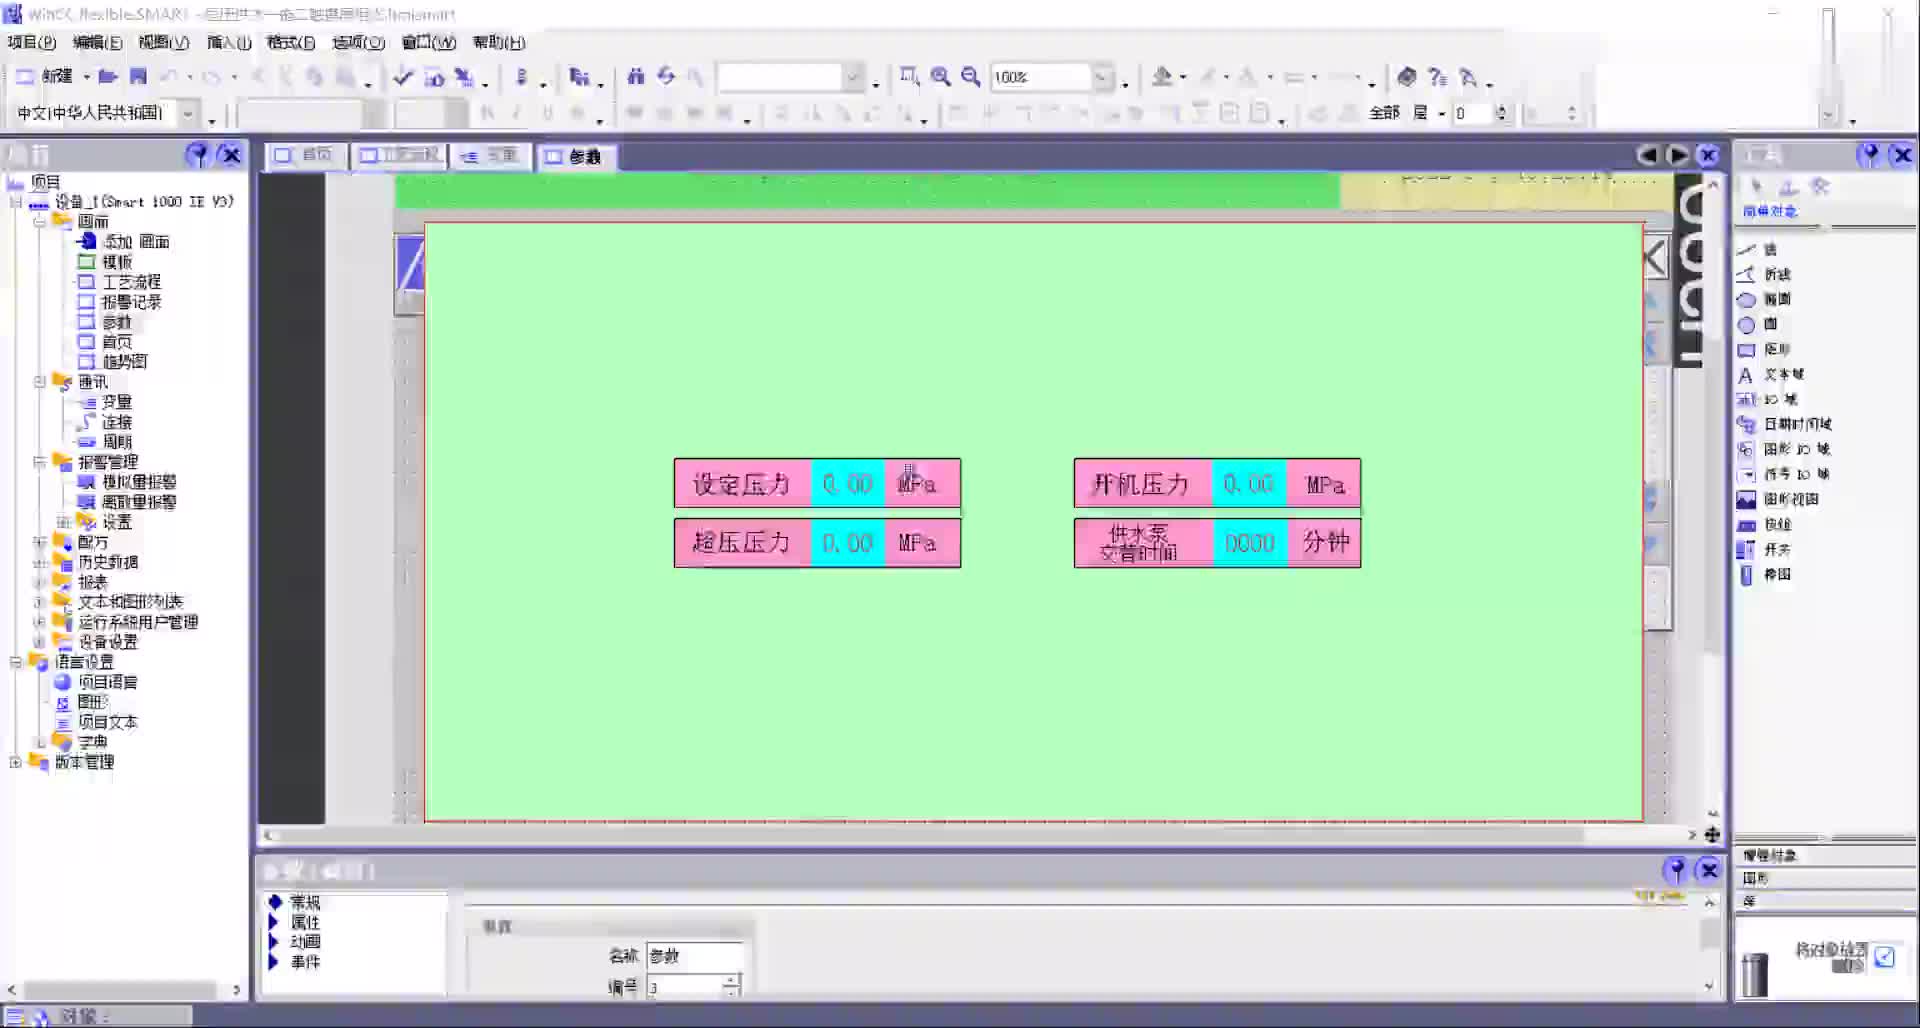Collapse the 报警管理 folder
This screenshot has height=1028, width=1920.
[x=40, y=461]
